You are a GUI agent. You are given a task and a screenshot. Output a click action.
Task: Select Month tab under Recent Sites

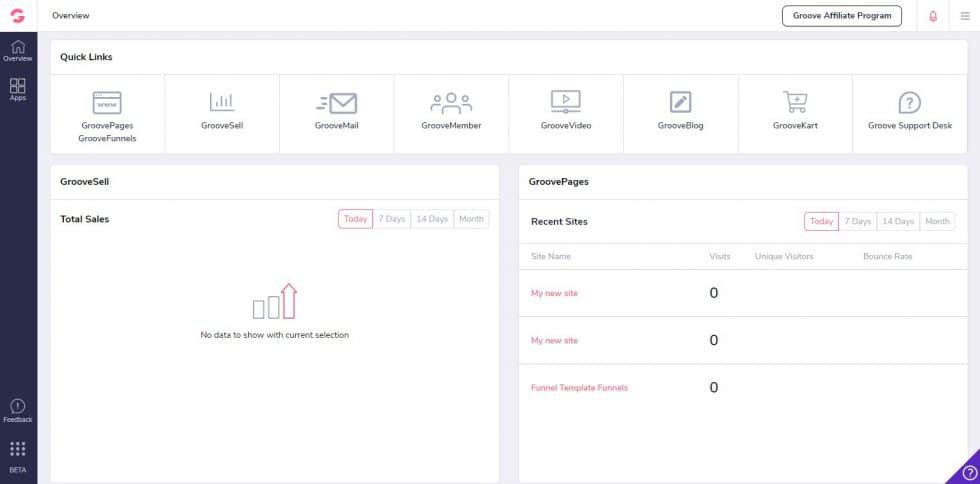pyautogui.click(x=938, y=221)
